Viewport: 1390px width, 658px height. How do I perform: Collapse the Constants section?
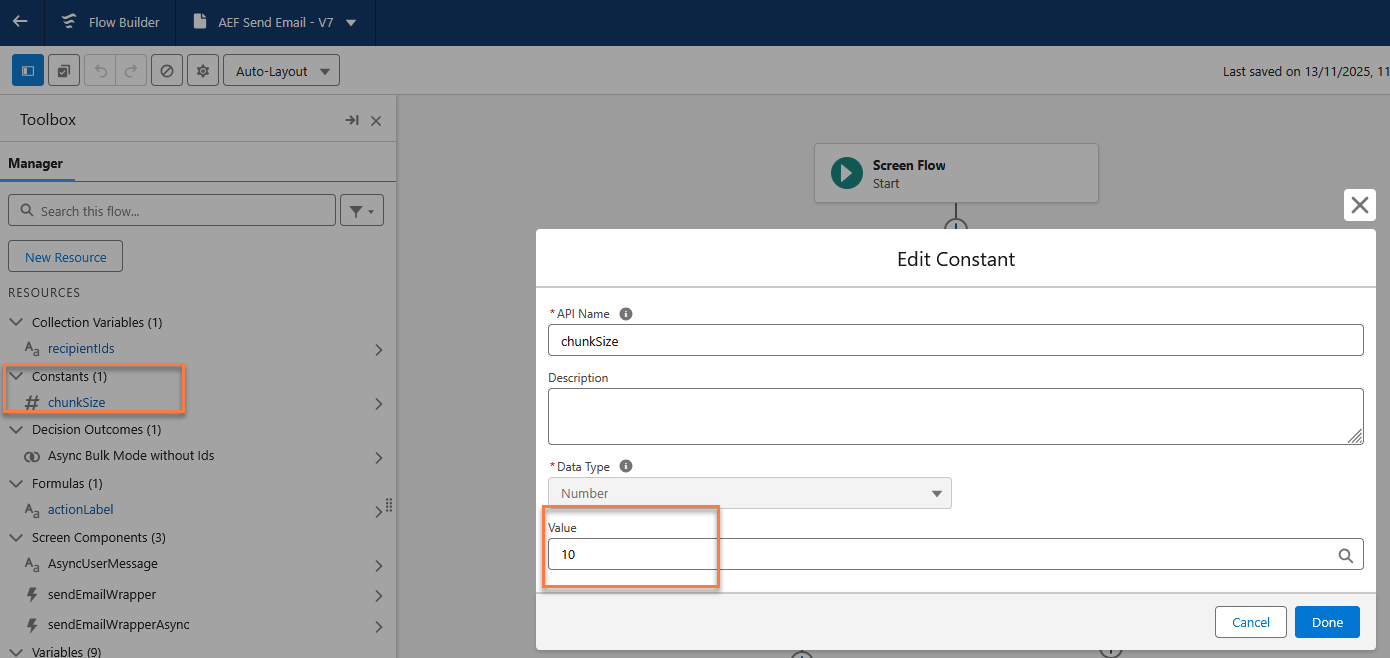[16, 377]
